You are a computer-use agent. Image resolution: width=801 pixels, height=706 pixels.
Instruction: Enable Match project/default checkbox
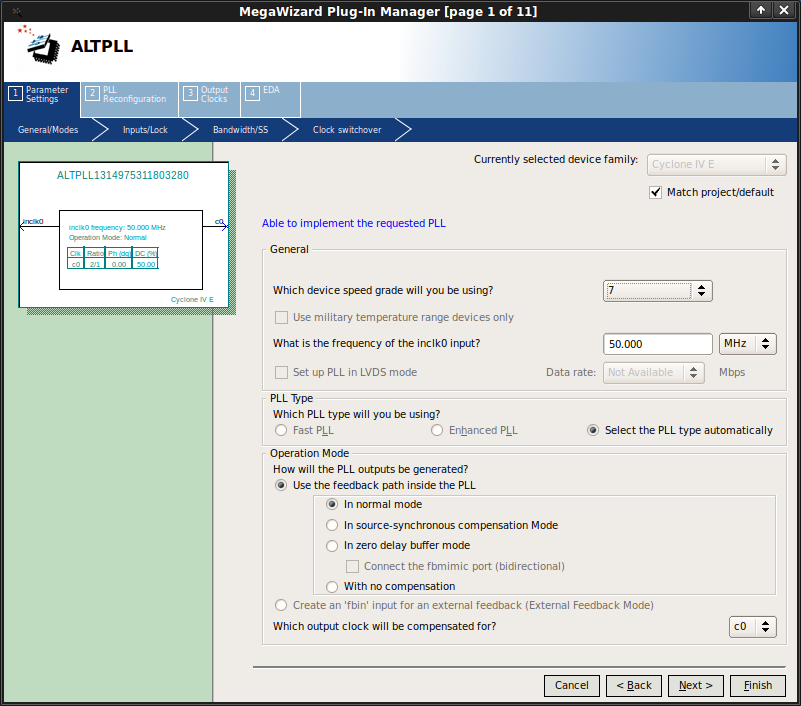[x=655, y=193]
